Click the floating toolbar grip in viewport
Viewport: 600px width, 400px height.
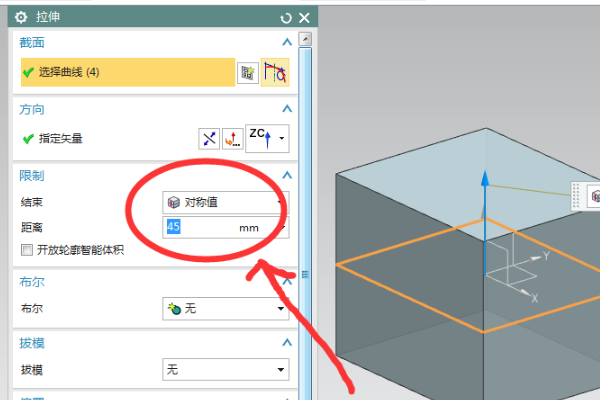coord(576,195)
